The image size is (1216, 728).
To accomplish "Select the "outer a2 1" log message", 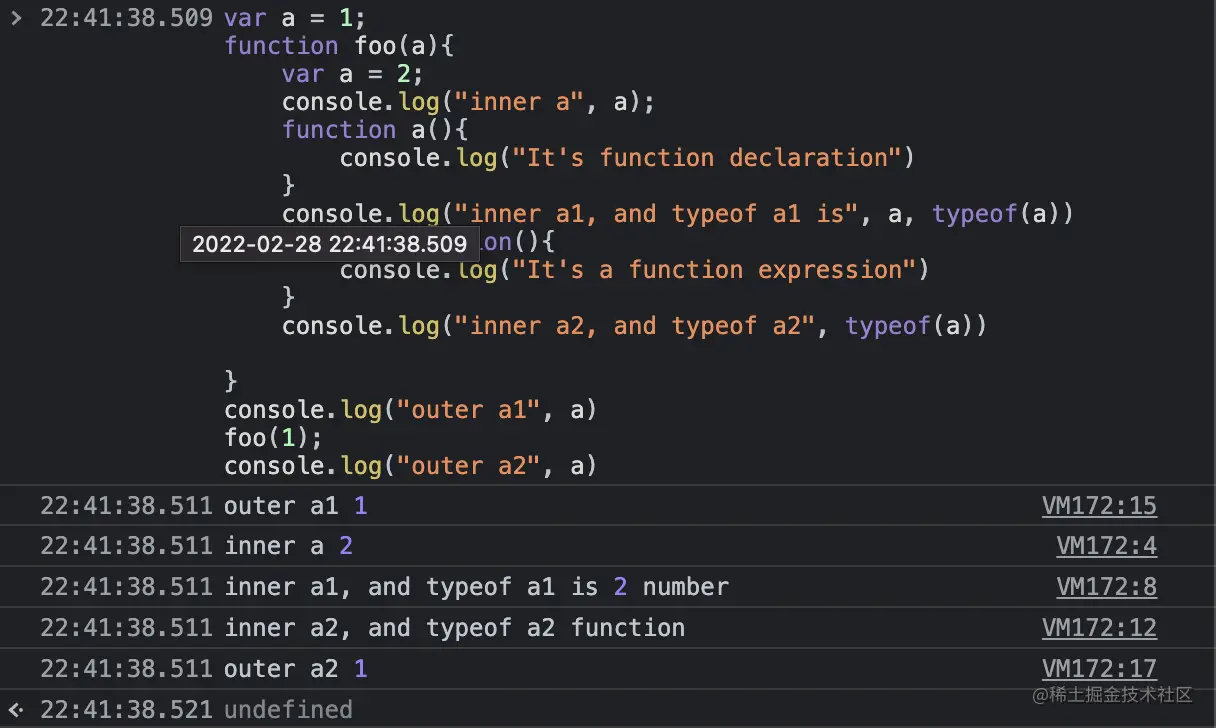I will [x=296, y=669].
